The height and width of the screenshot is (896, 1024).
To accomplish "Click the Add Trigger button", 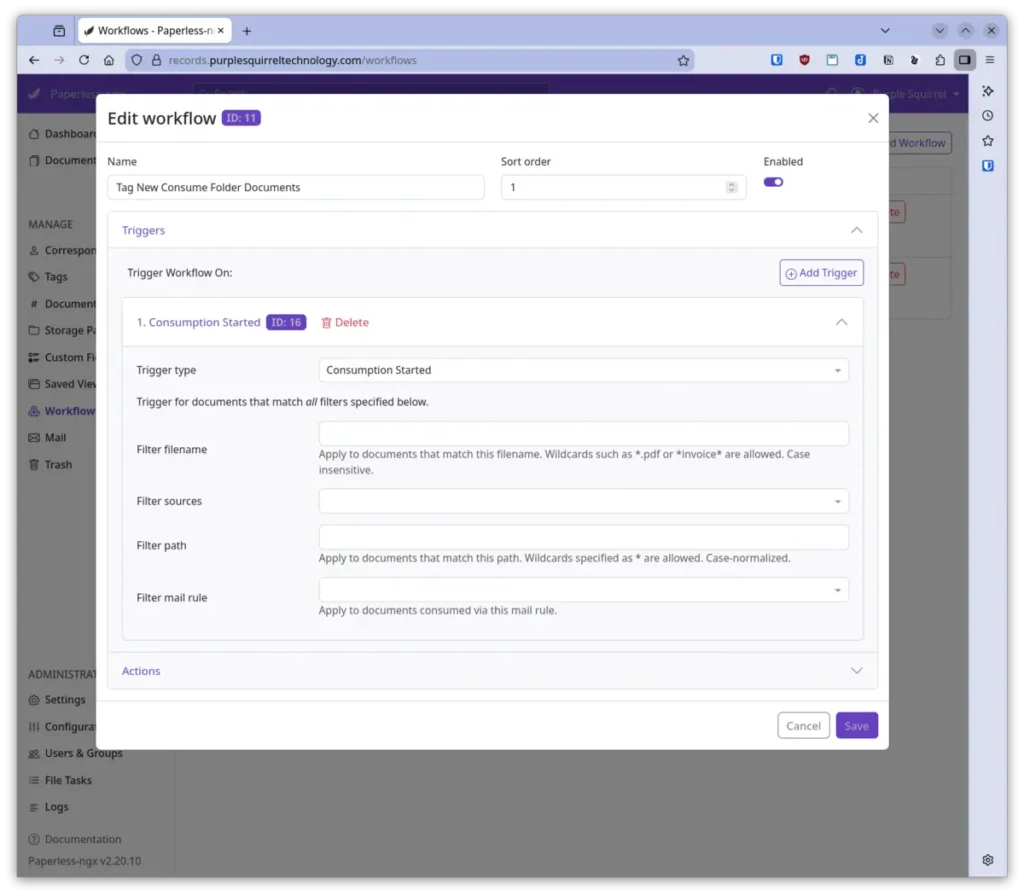I will coord(821,272).
